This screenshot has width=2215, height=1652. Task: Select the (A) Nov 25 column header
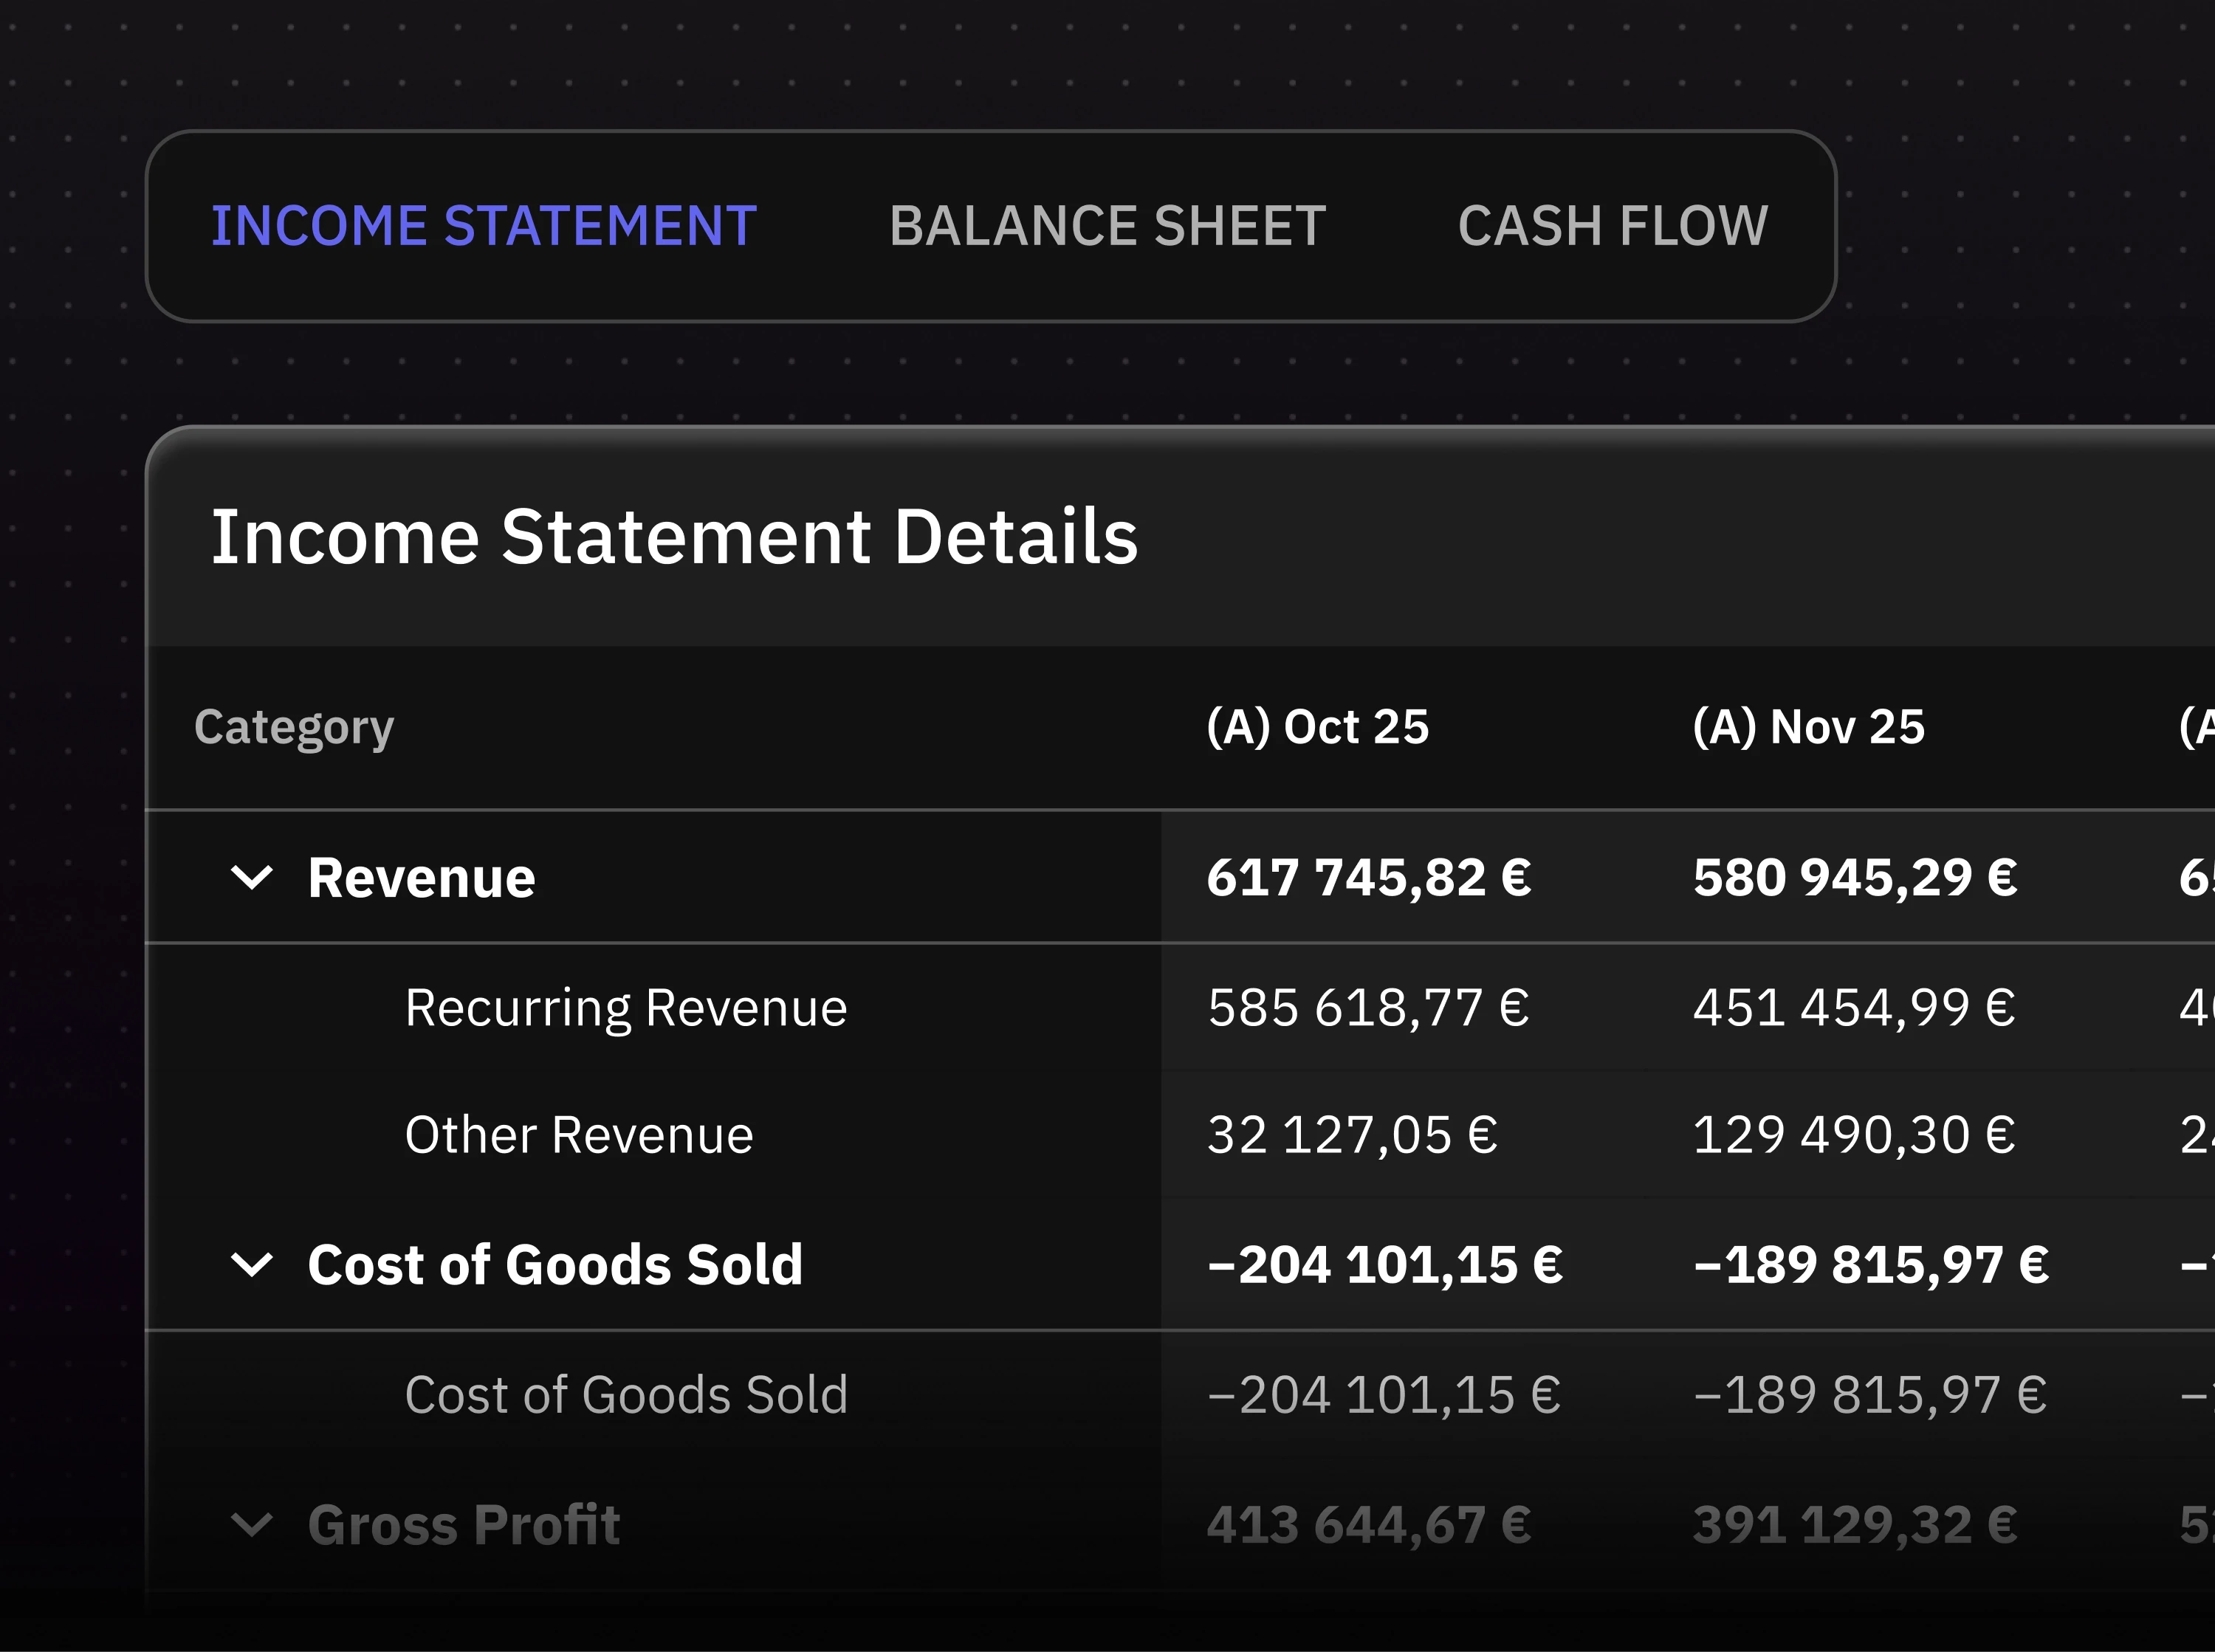coord(1808,727)
